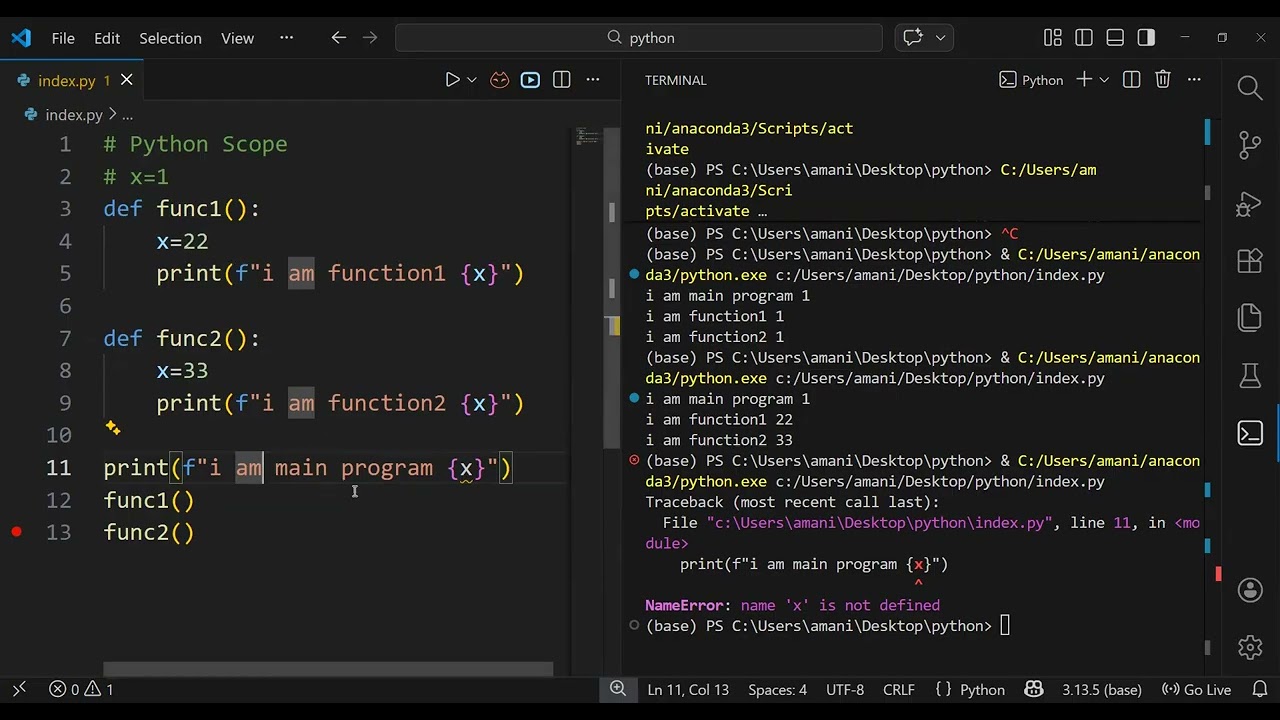Image resolution: width=1280 pixels, height=720 pixels.
Task: Open the overflow menu ellipsis in title bar
Action: (287, 38)
